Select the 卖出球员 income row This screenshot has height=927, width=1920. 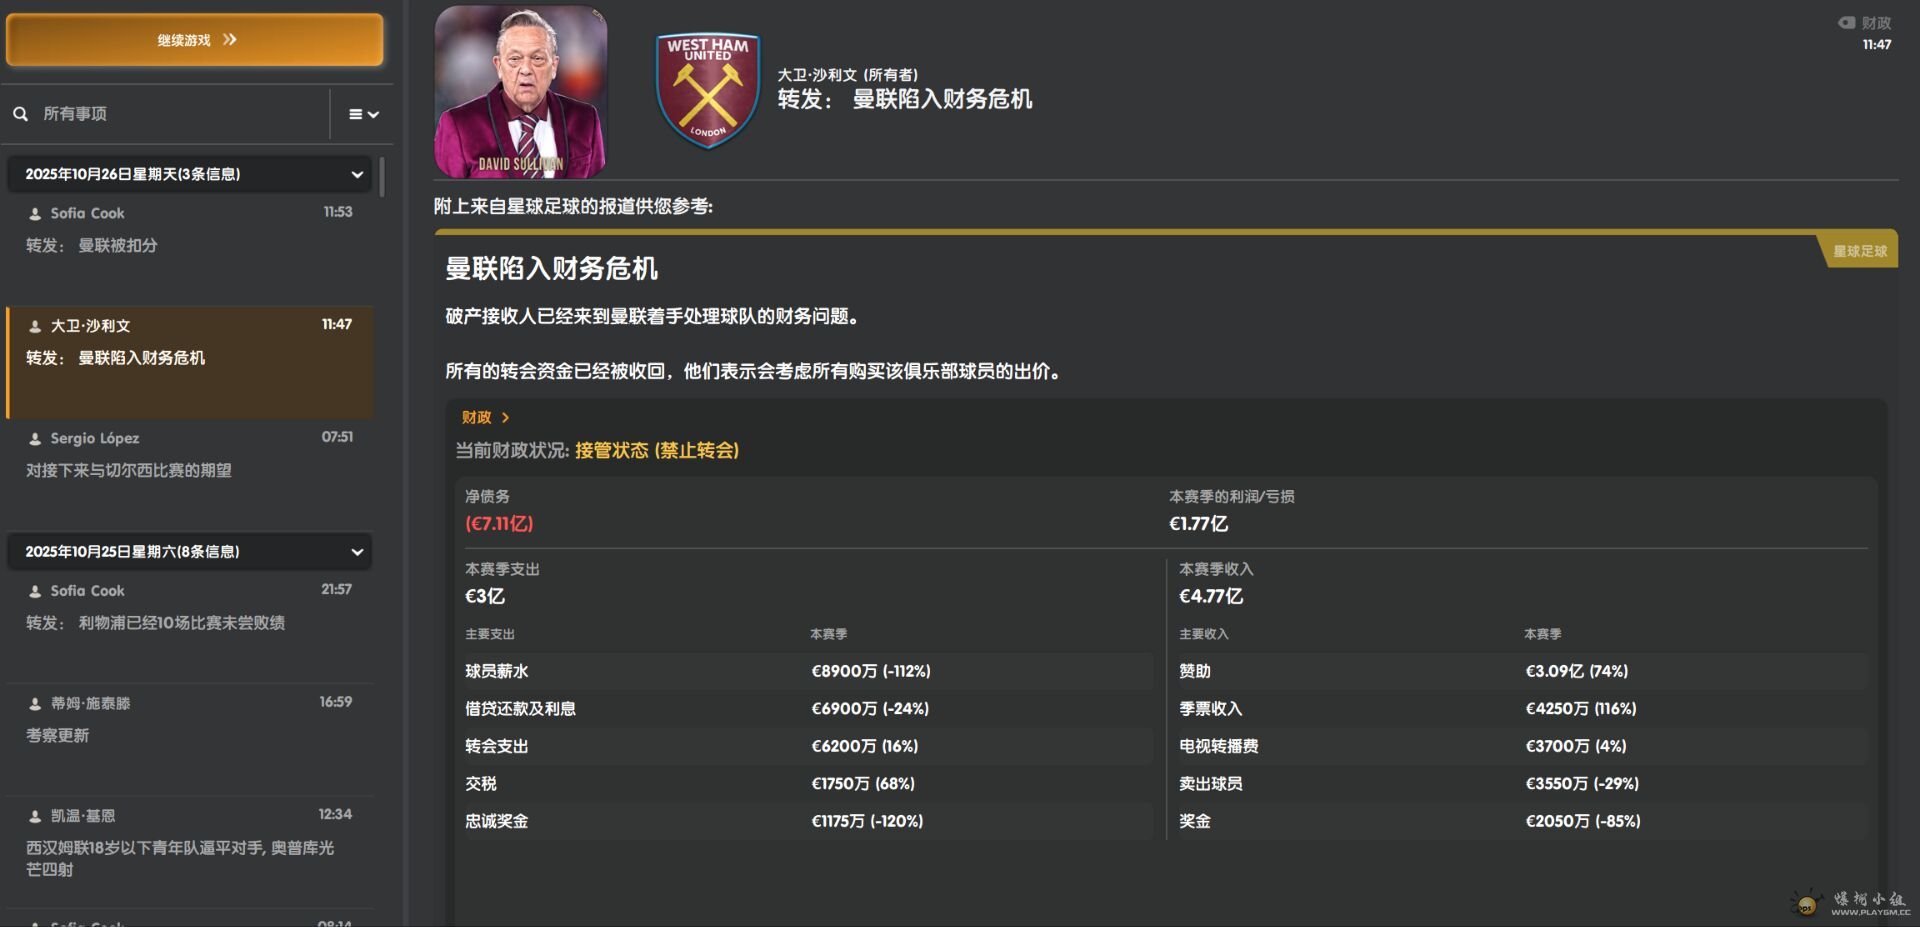[x=1522, y=784]
